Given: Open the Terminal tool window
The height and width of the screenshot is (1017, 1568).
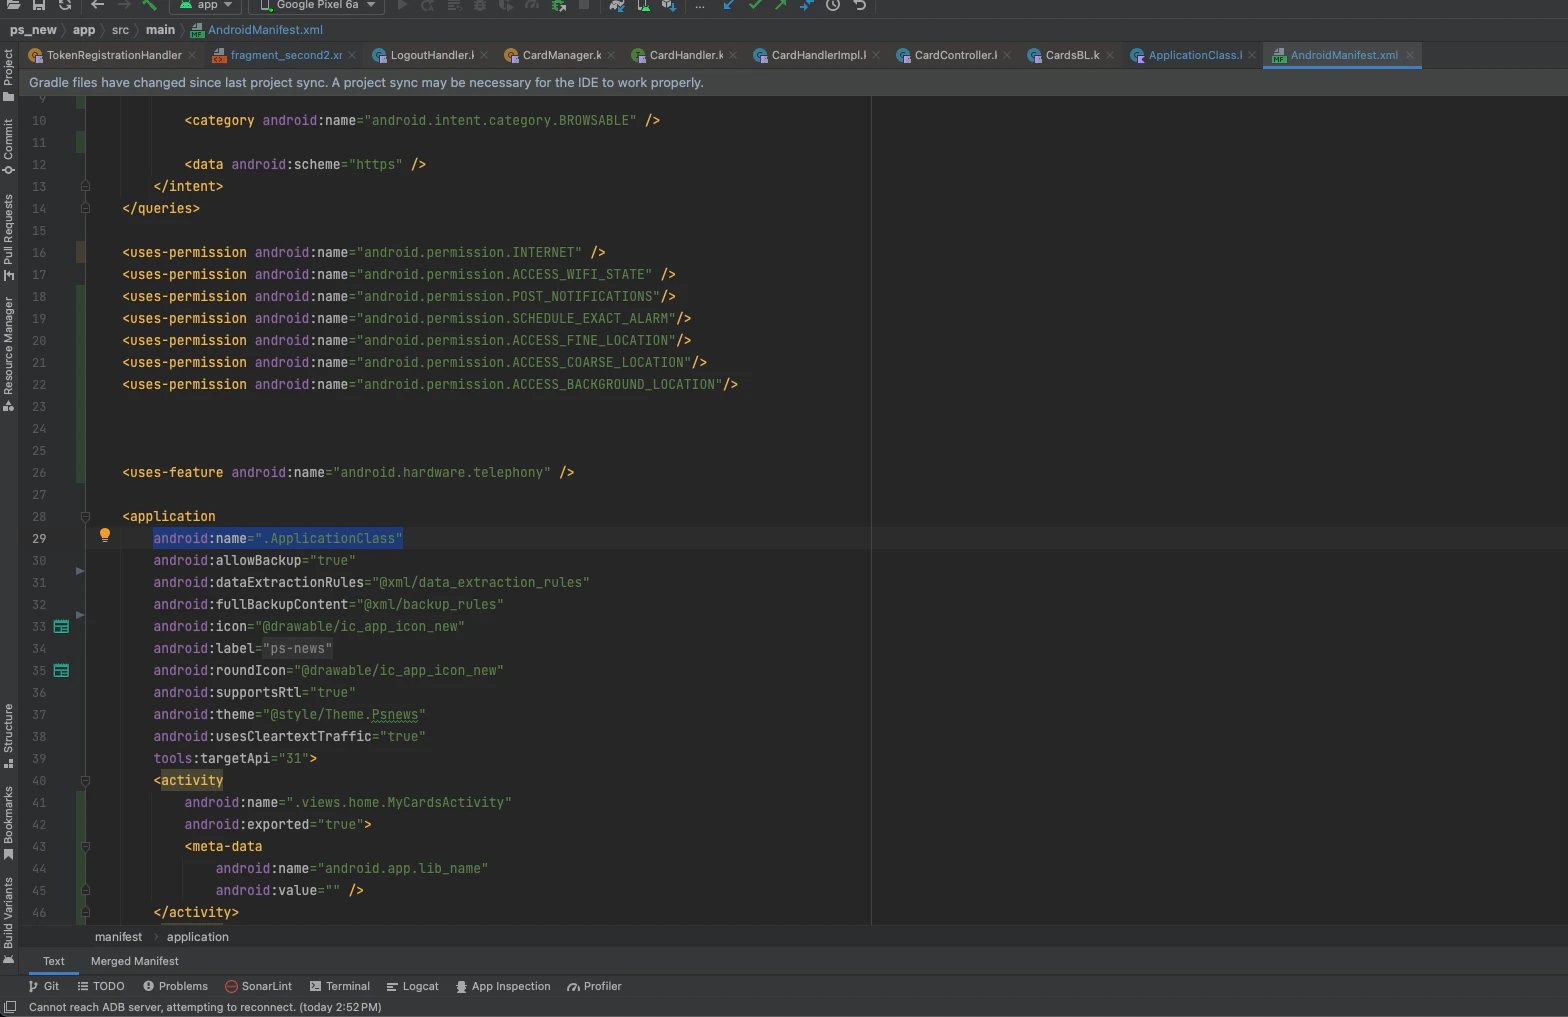Looking at the screenshot, I should click(x=340, y=986).
